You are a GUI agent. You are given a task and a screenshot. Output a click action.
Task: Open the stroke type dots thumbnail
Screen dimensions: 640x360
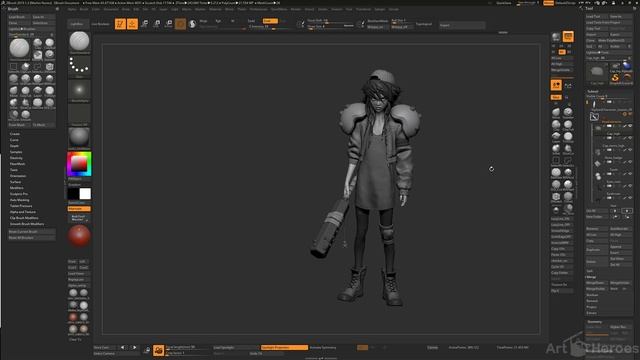pos(79,66)
